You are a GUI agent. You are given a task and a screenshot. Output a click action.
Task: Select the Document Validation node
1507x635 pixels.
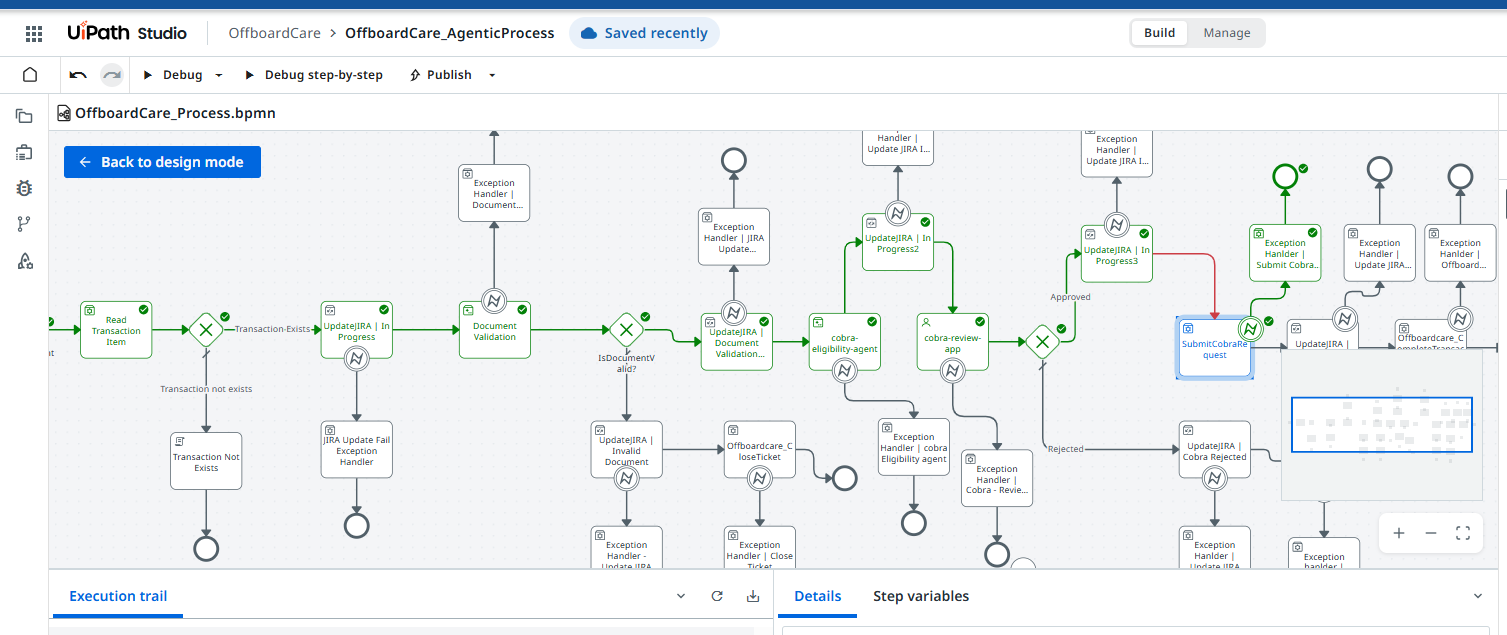[494, 330]
